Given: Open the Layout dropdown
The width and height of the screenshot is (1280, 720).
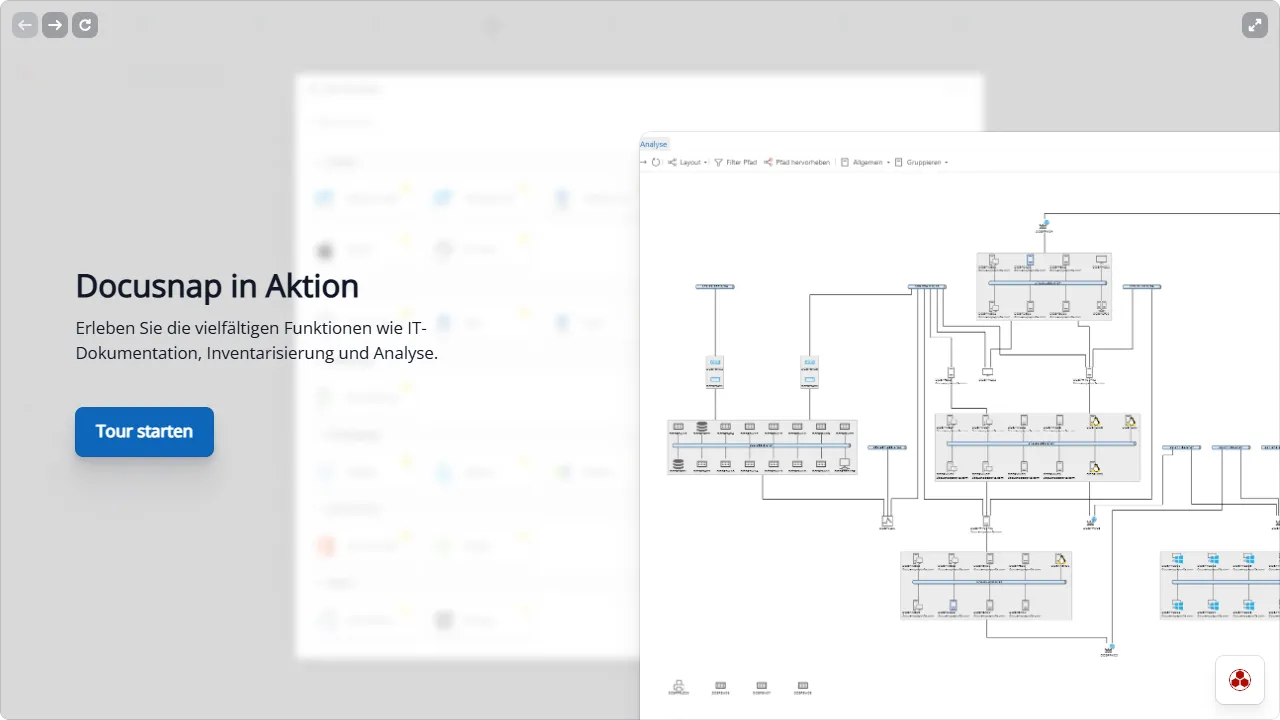Looking at the screenshot, I should (688, 162).
